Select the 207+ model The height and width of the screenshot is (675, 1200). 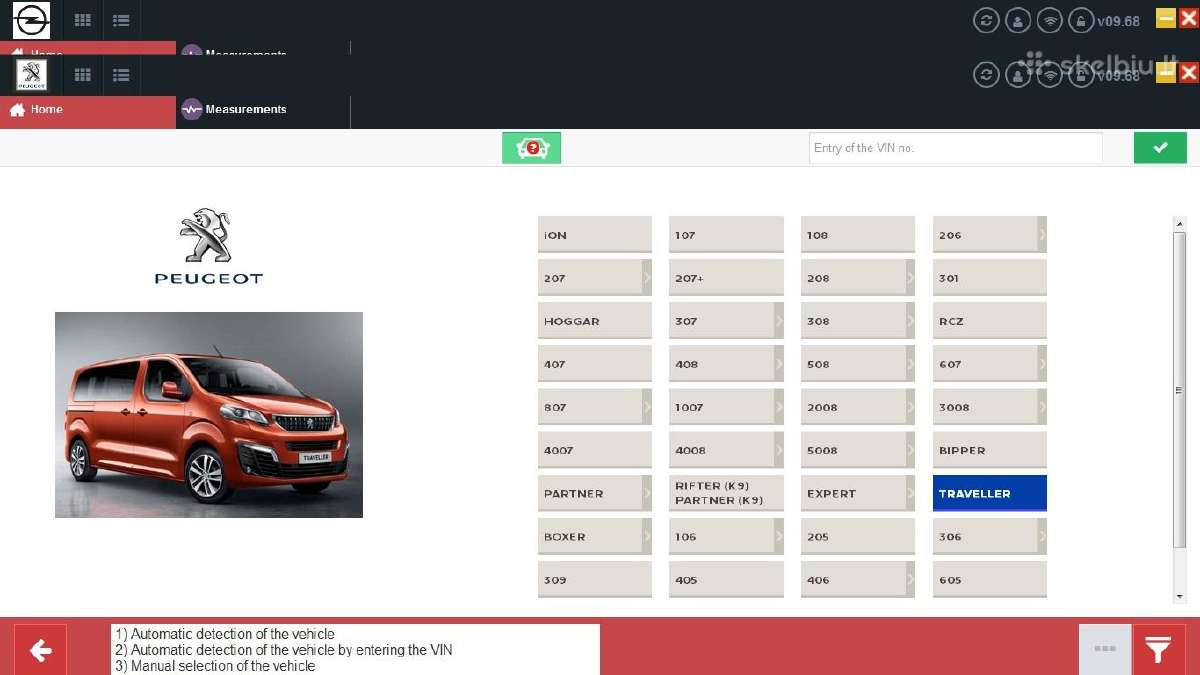(726, 278)
